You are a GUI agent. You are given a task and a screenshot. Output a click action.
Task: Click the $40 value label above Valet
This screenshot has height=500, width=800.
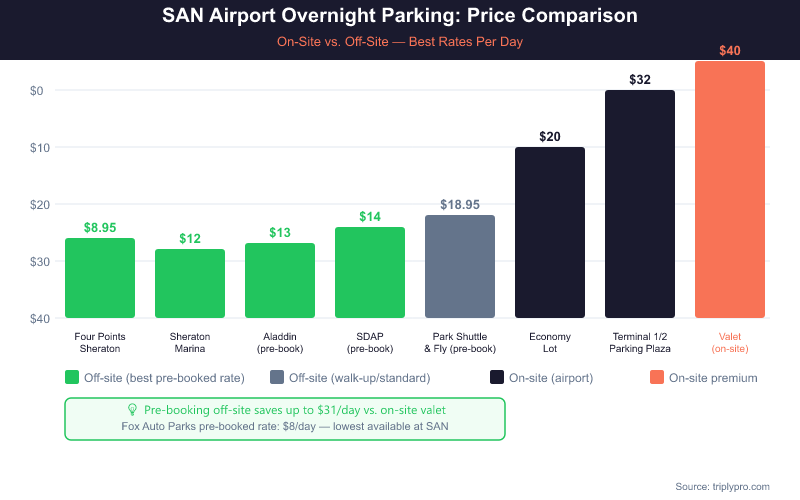pyautogui.click(x=730, y=50)
